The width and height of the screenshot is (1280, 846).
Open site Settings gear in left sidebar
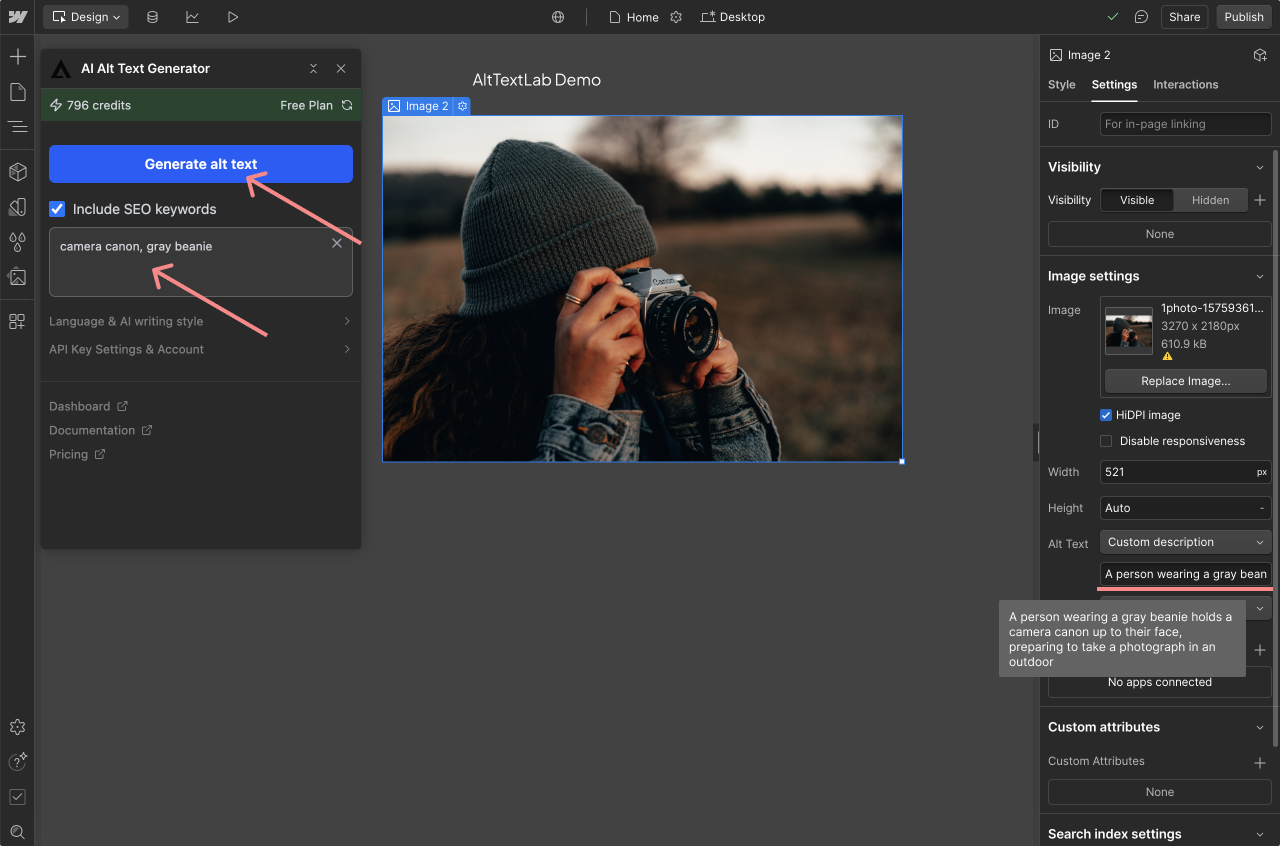pyautogui.click(x=17, y=727)
